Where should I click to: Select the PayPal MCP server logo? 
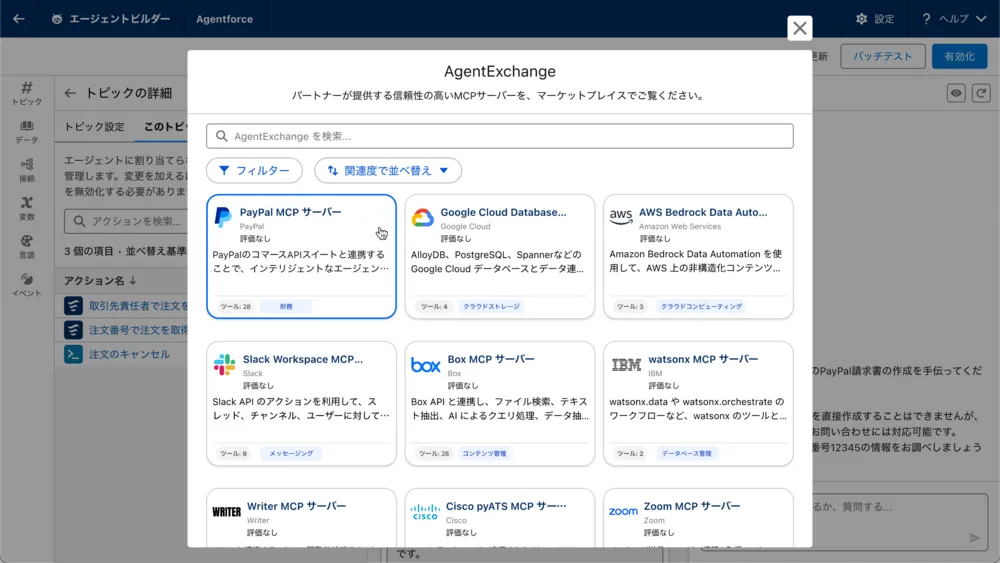pos(223,217)
